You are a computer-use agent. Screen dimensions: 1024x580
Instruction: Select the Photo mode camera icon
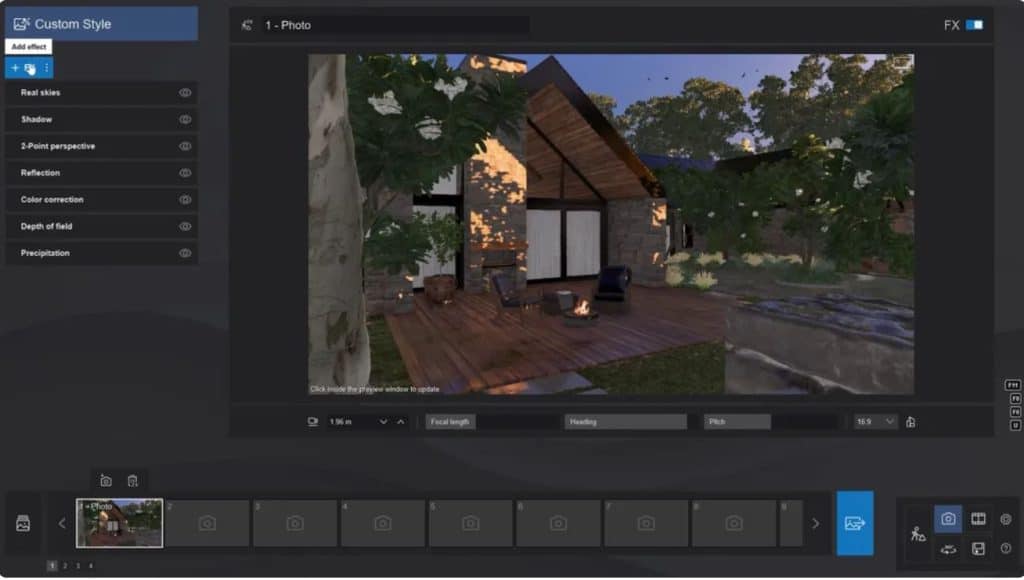[948, 518]
